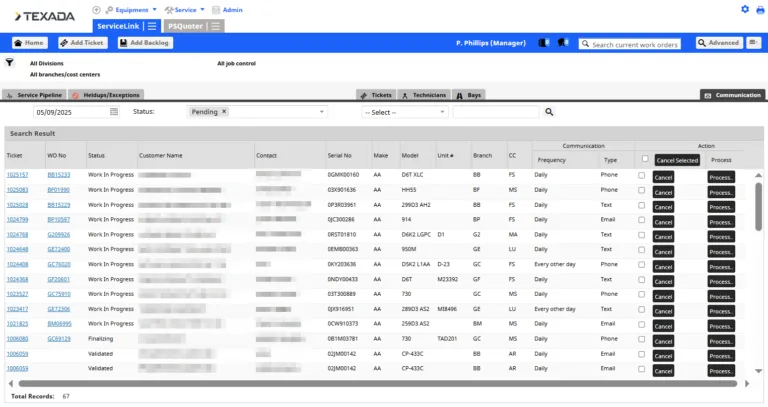The image size is (768, 407).
Task: Click the plus icon next to Equipment
Action: click(x=95, y=9)
